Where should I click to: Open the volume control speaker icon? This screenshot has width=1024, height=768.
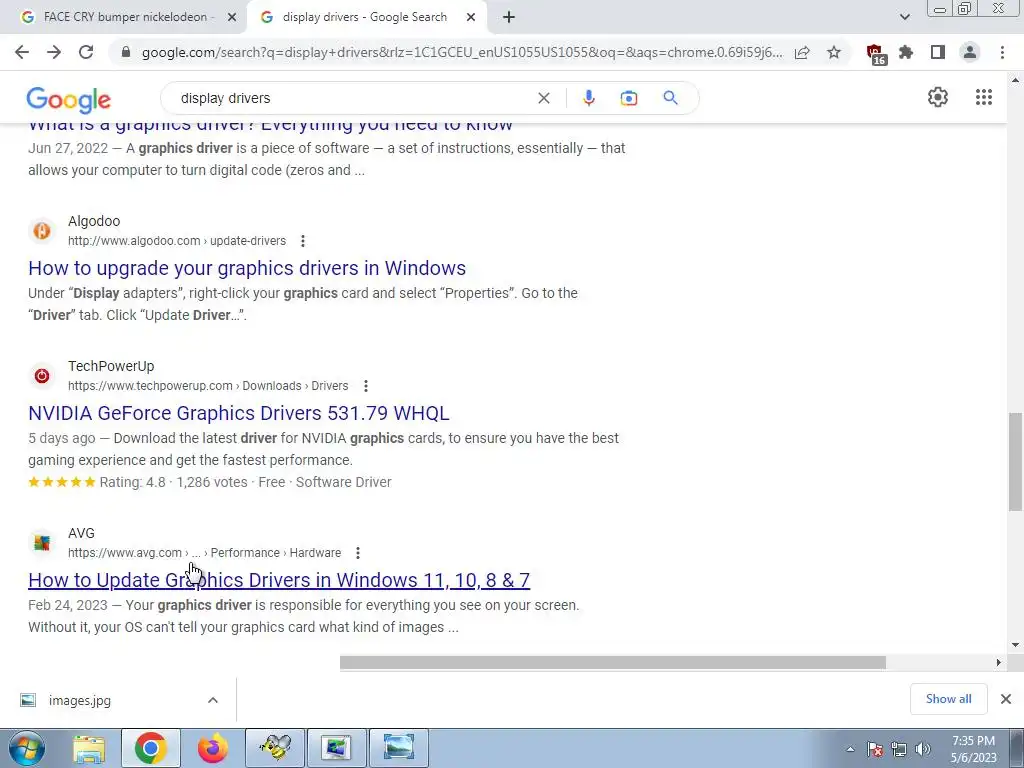click(x=922, y=749)
